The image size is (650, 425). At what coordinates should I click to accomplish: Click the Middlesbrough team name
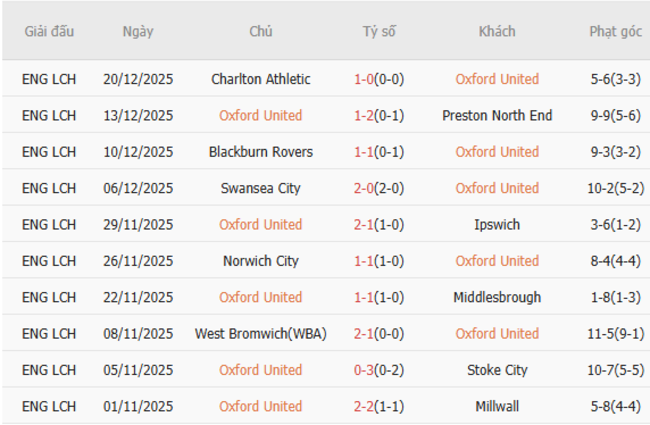(x=497, y=297)
